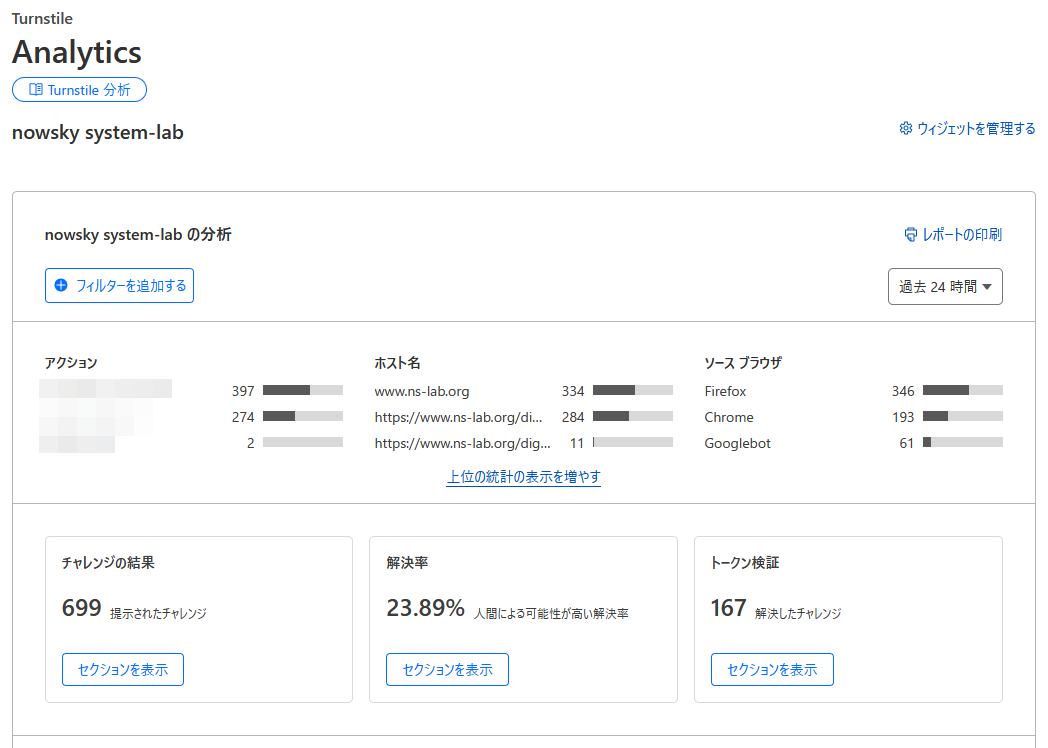Click the 167 solved challenges value
Screen dimensions: 1048x748
pos(729,608)
